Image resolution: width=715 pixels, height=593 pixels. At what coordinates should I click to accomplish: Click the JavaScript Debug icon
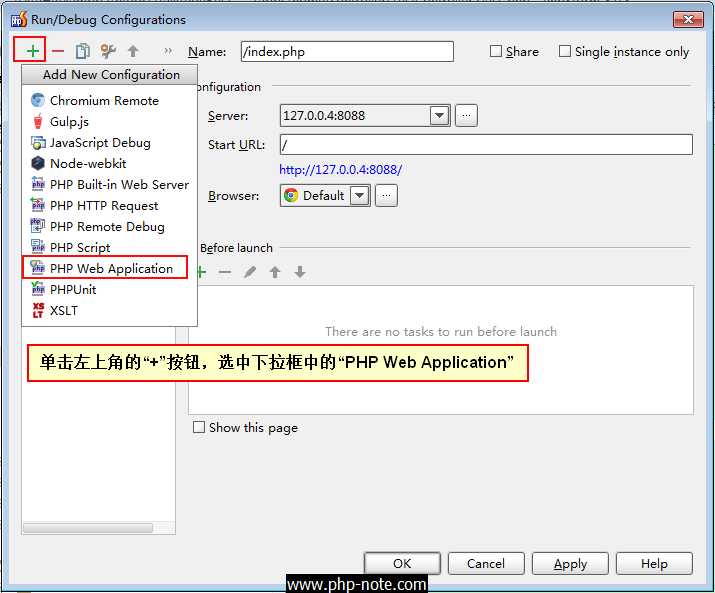[x=38, y=142]
